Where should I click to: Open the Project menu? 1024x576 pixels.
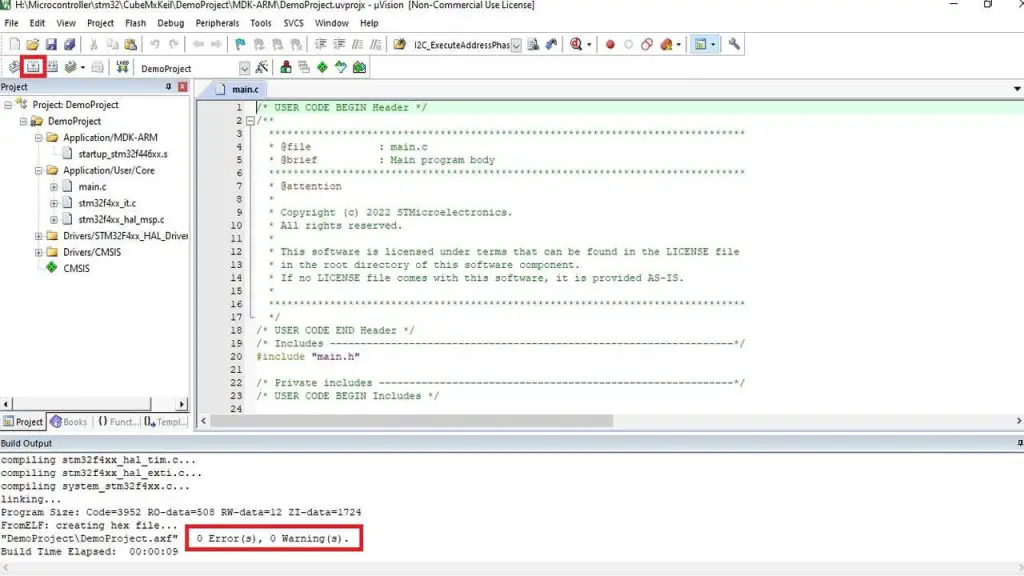(100, 23)
